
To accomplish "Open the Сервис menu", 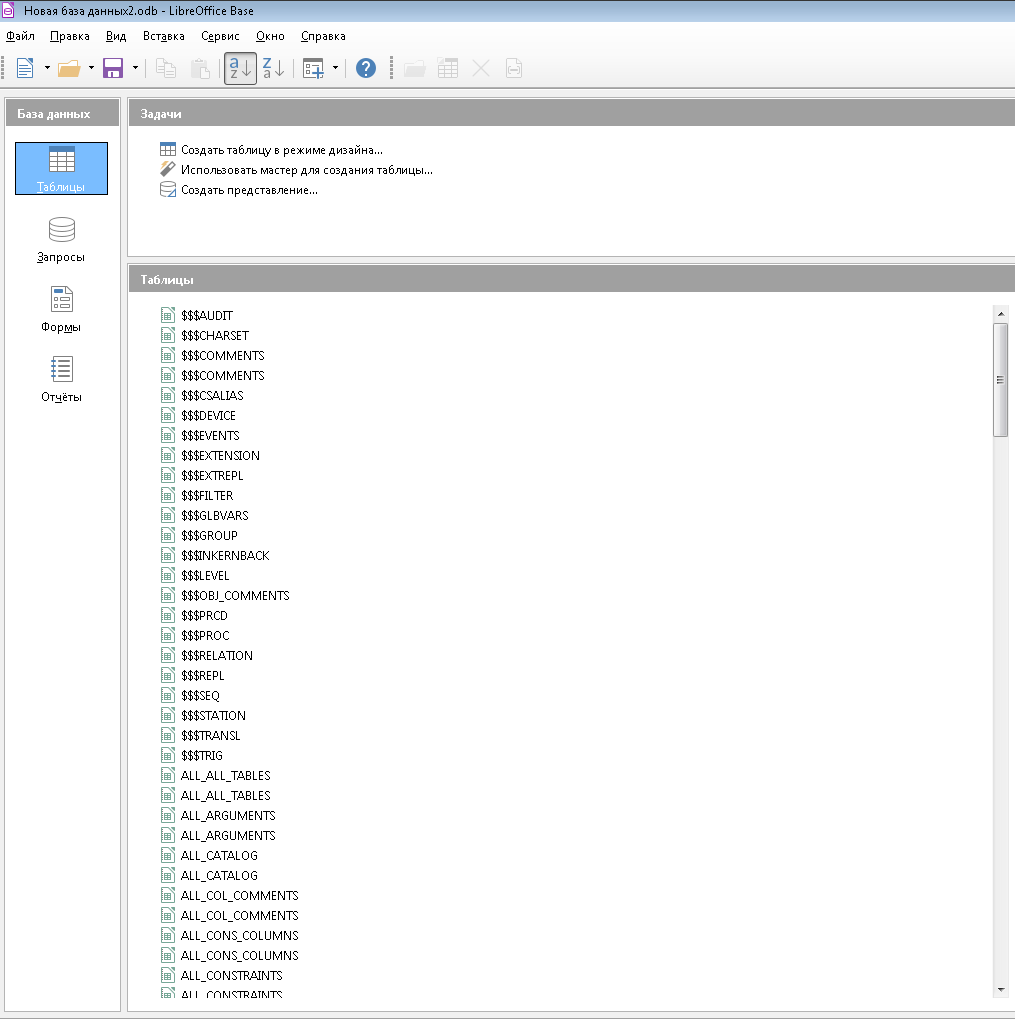I will click(x=220, y=36).
